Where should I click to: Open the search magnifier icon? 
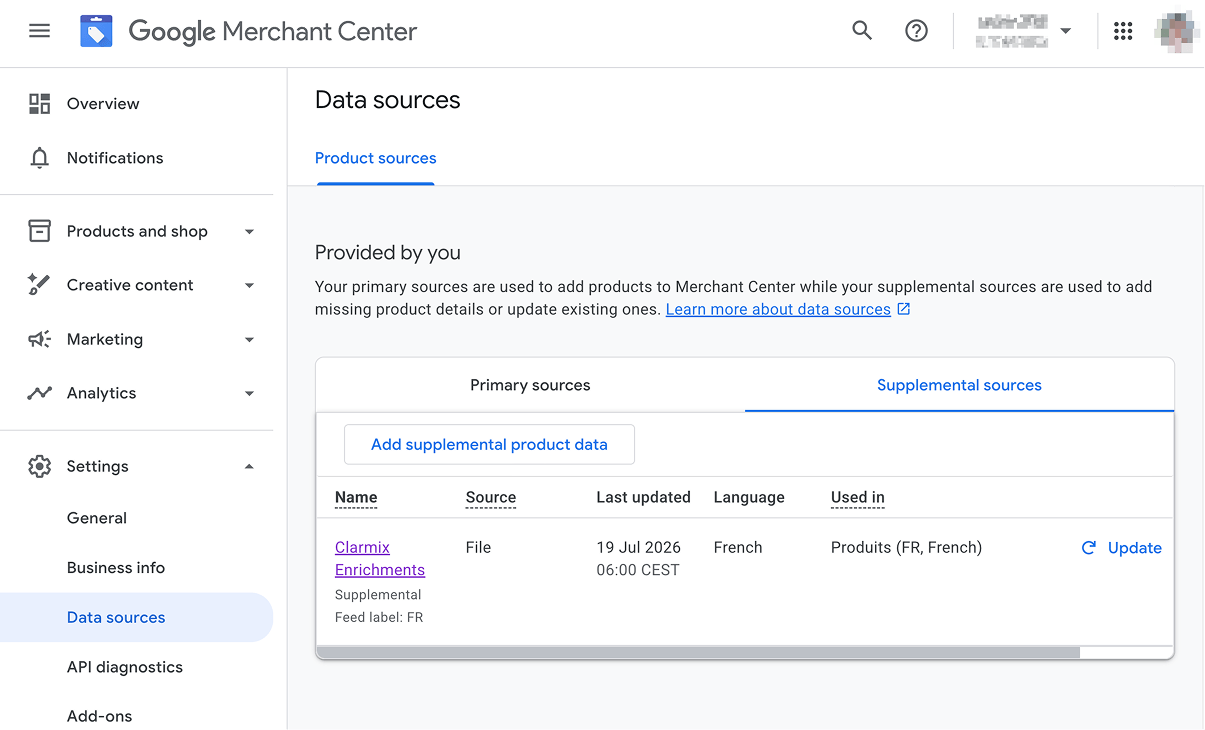pos(862,31)
